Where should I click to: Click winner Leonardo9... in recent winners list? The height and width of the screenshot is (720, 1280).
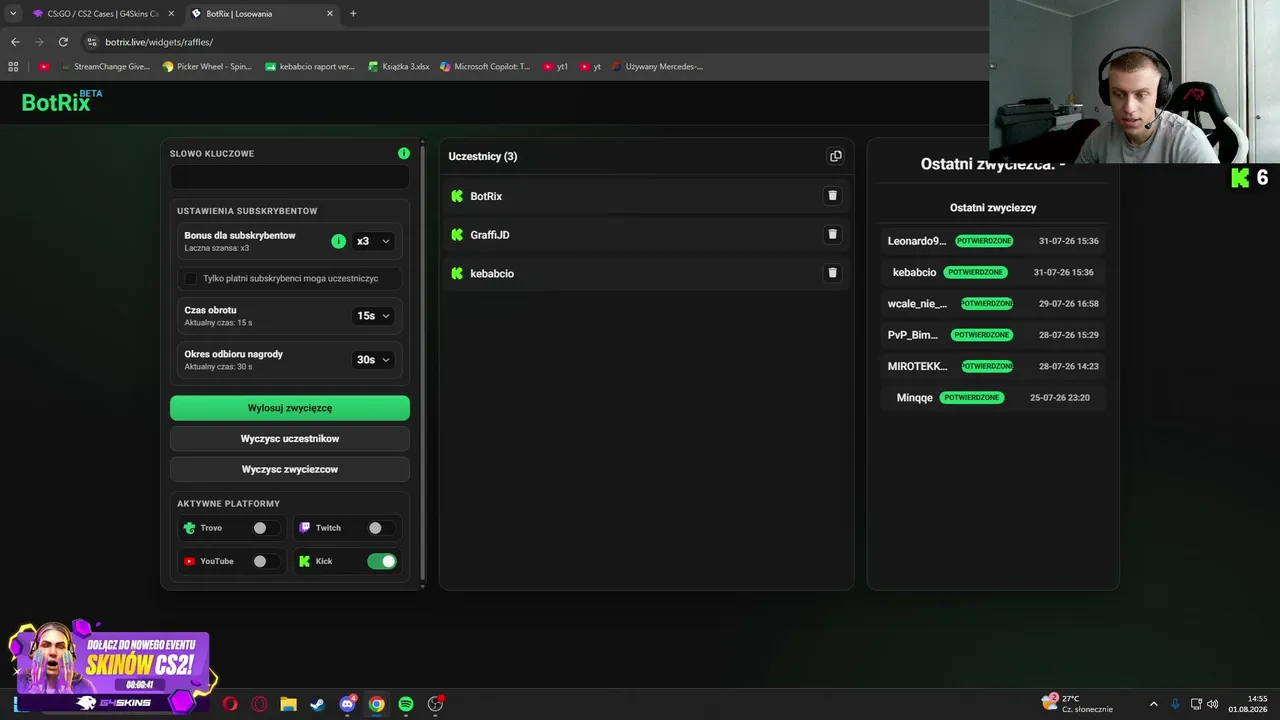coord(994,241)
